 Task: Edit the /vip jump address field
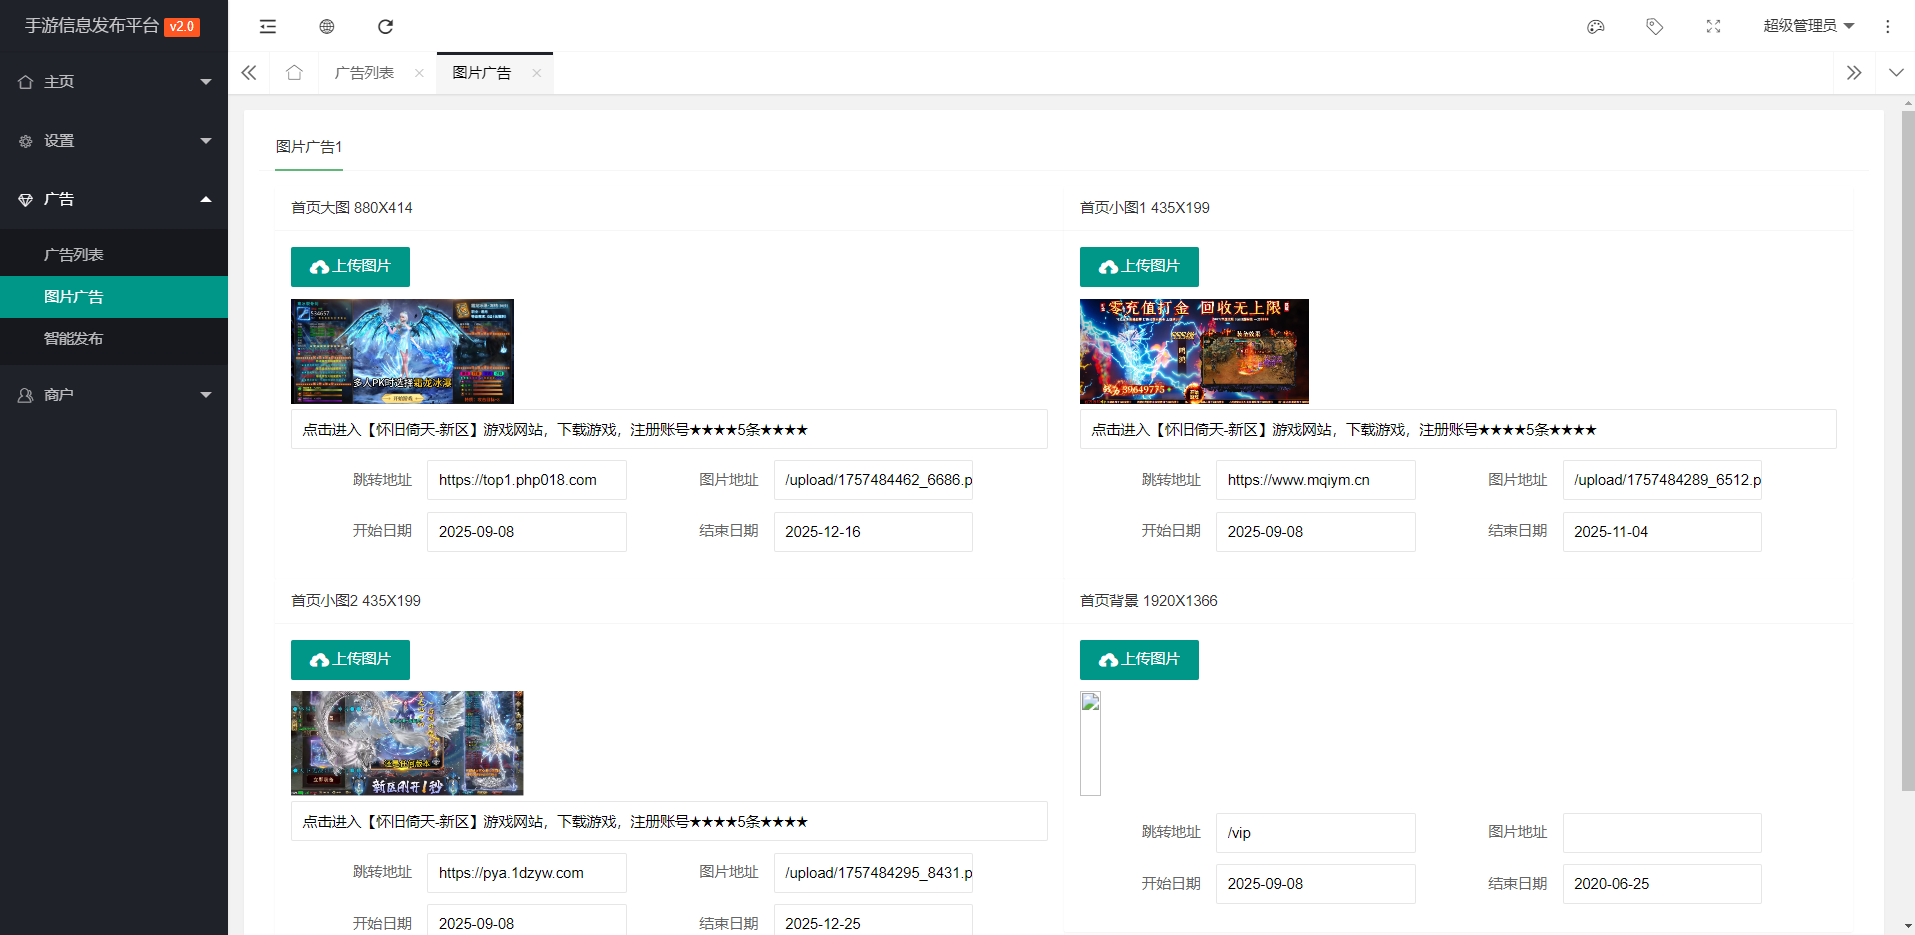click(1316, 833)
